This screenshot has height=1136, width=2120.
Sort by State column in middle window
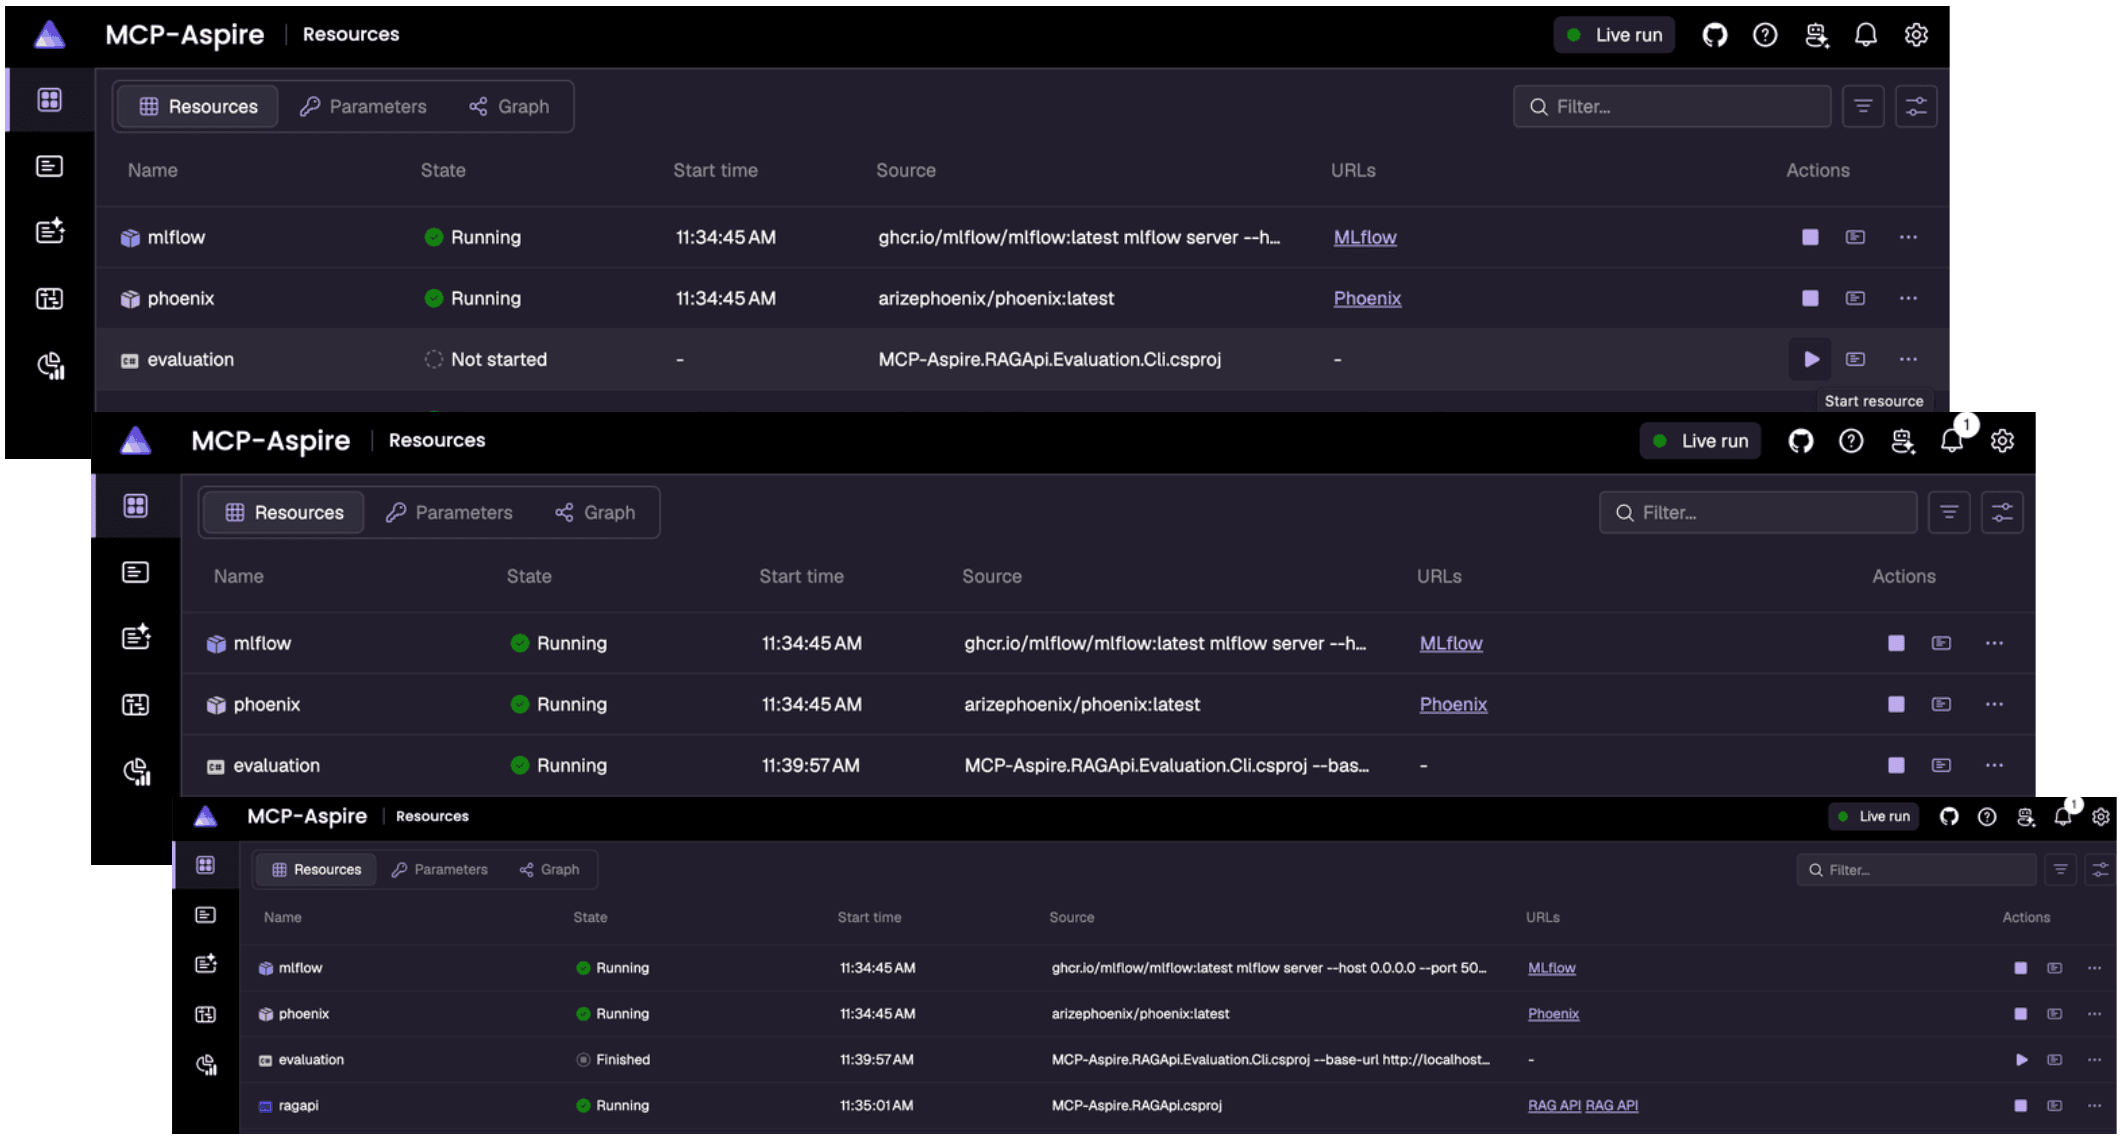[529, 576]
